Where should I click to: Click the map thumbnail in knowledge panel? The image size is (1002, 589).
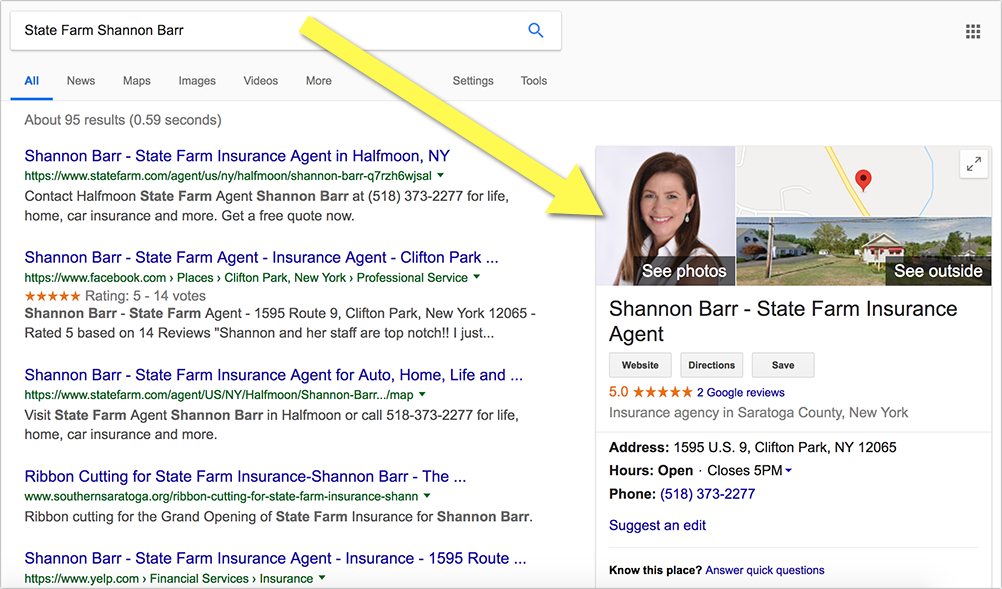pyautogui.click(x=864, y=181)
